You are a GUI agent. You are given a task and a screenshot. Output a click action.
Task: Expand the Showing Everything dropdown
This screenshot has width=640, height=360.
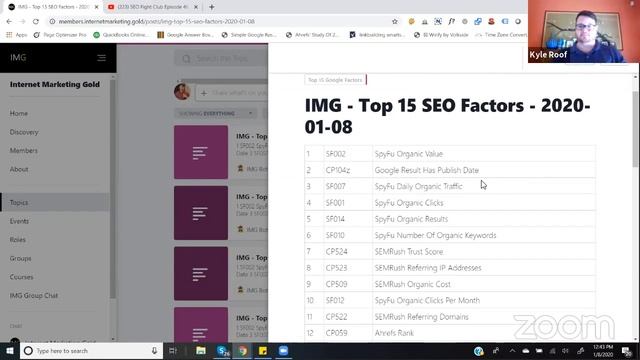coord(216,113)
